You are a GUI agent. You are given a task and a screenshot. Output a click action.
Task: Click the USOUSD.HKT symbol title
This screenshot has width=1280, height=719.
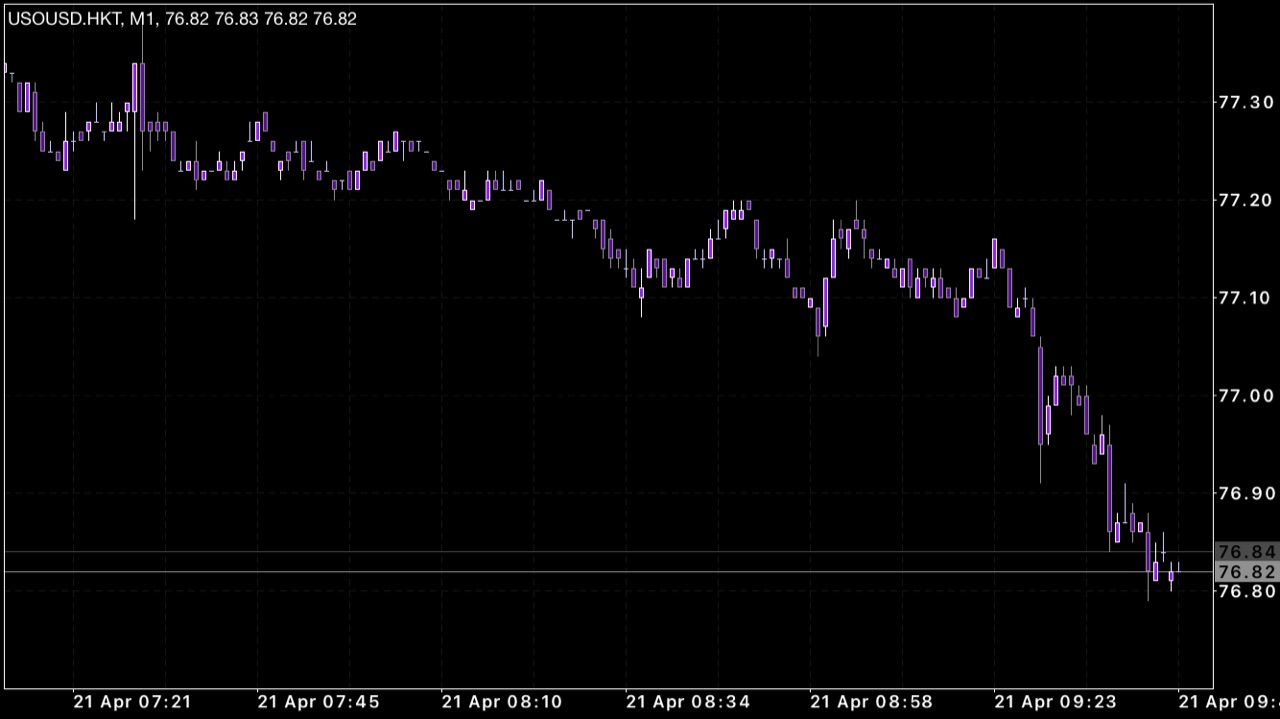63,19
